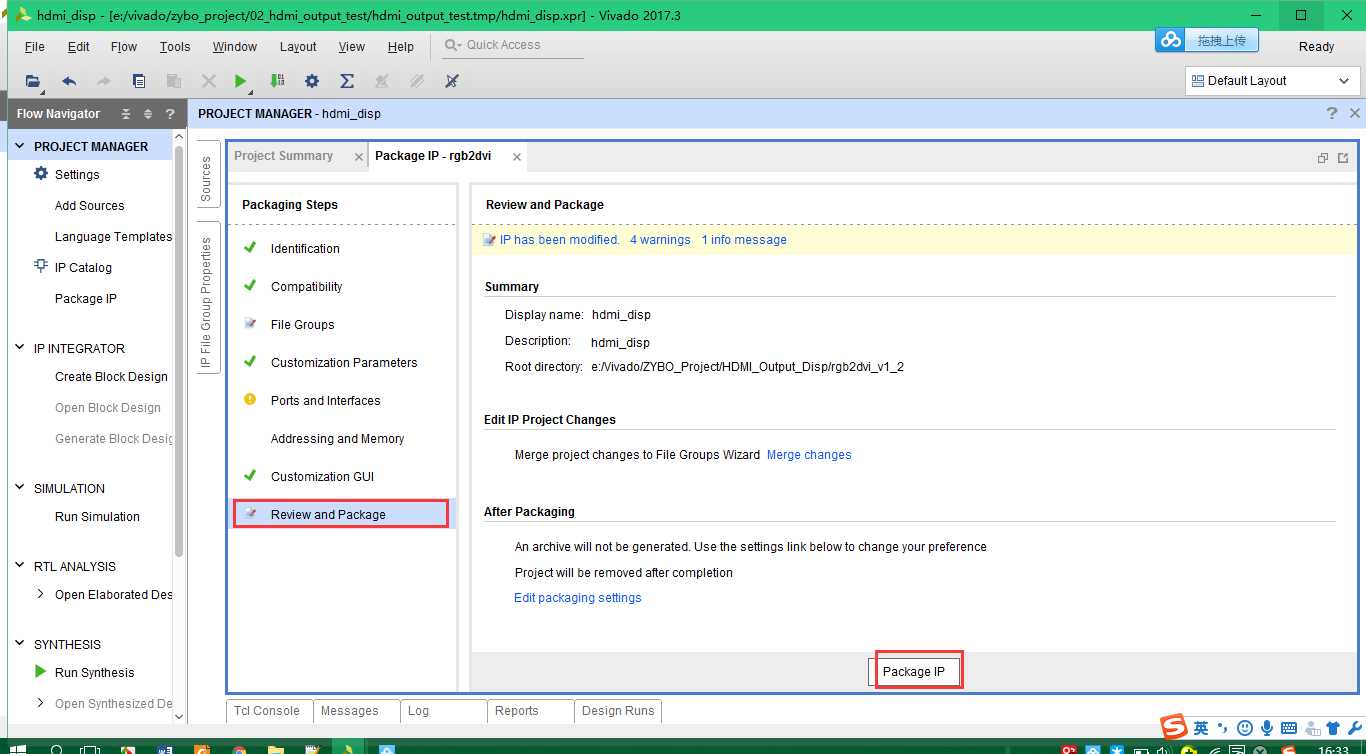Image resolution: width=1366 pixels, height=754 pixels.
Task: Expand Open Synthesized Design item
Action: coord(40,703)
